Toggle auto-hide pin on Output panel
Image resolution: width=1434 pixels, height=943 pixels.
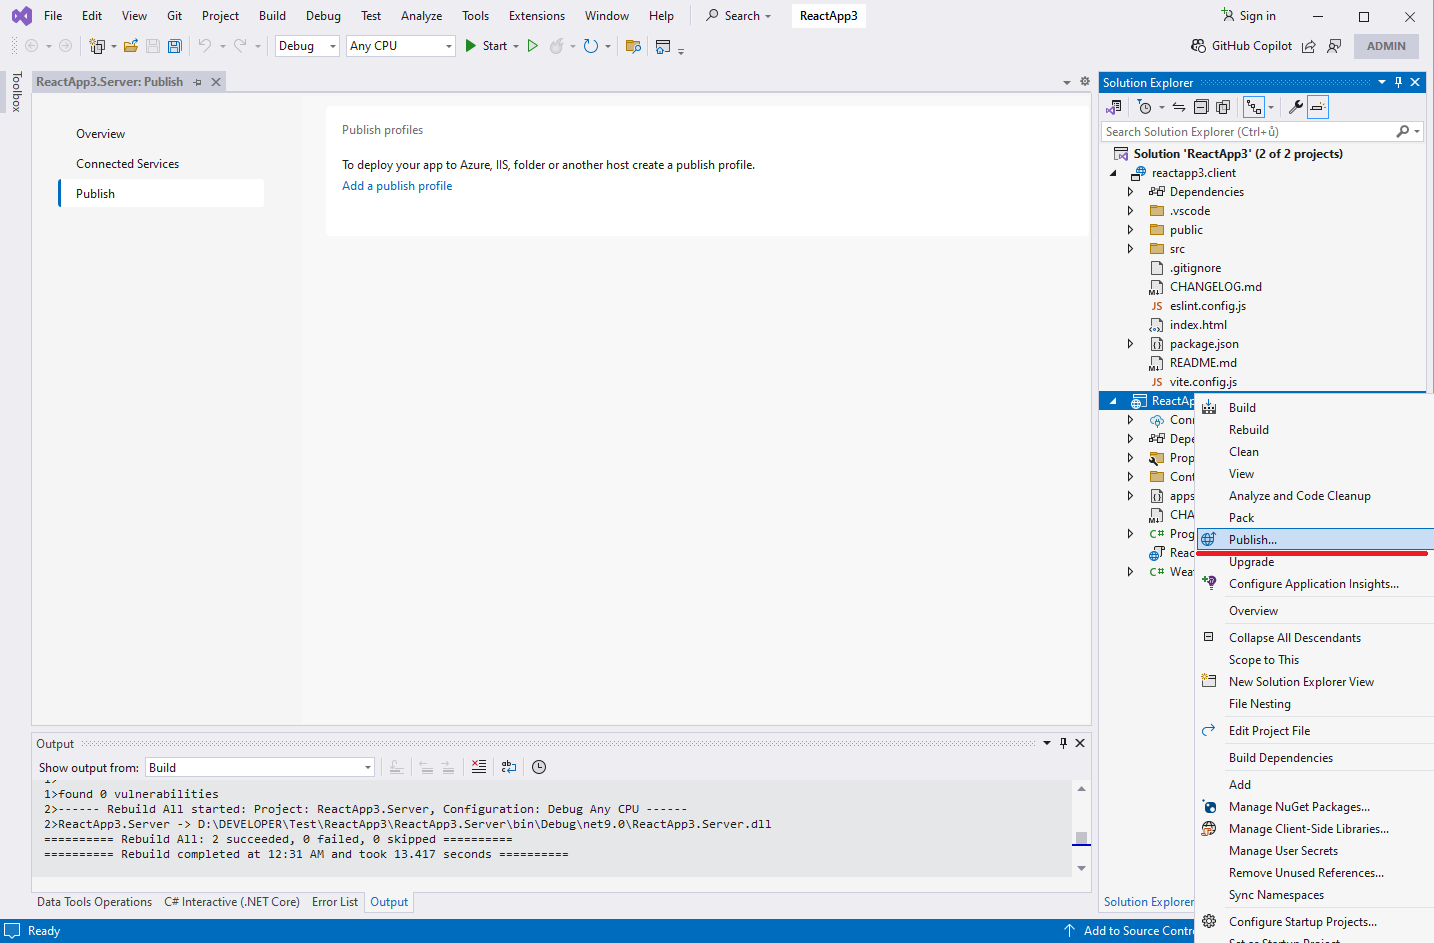(1063, 743)
